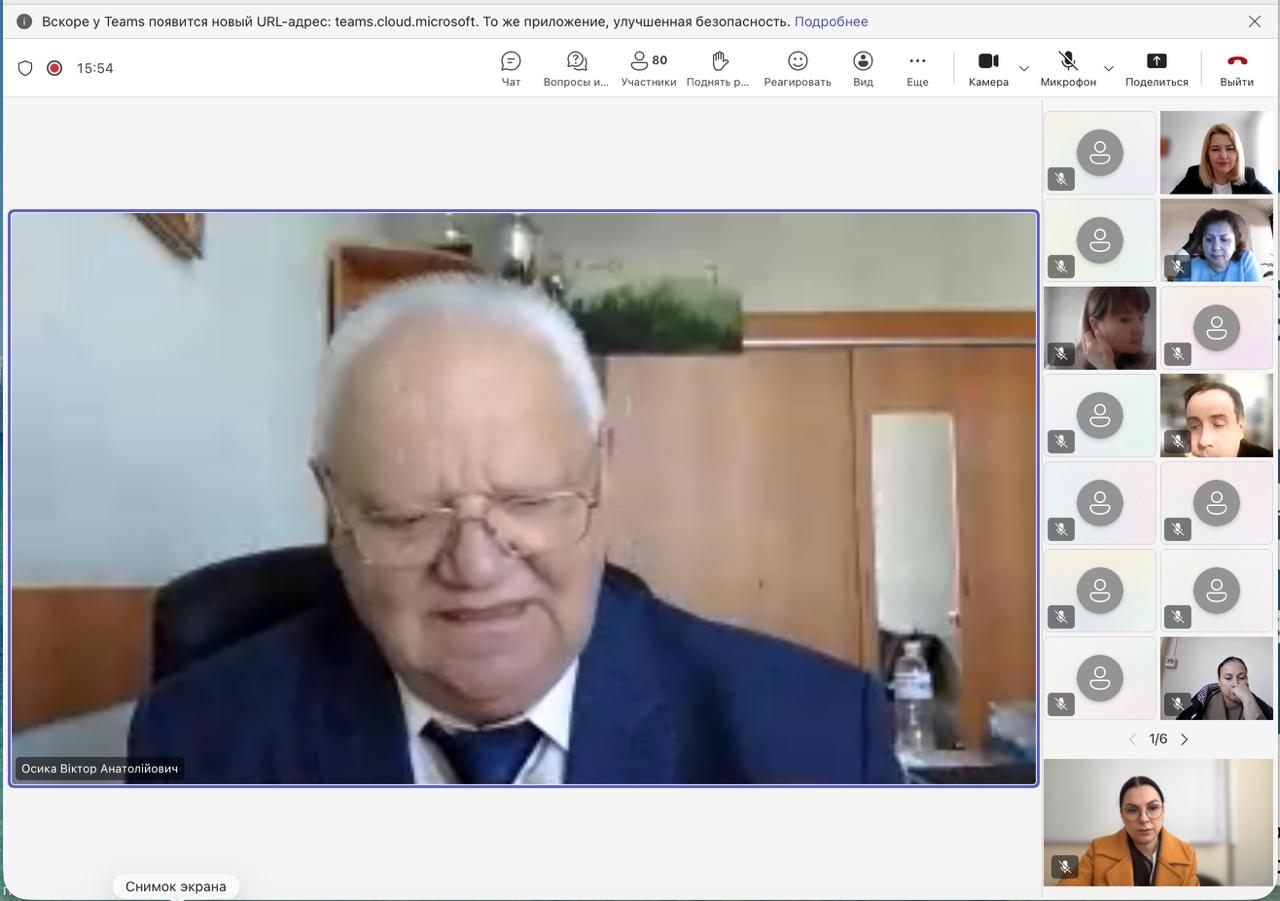Unmute the Микрофон
The height and width of the screenshot is (901, 1280).
(x=1068, y=68)
